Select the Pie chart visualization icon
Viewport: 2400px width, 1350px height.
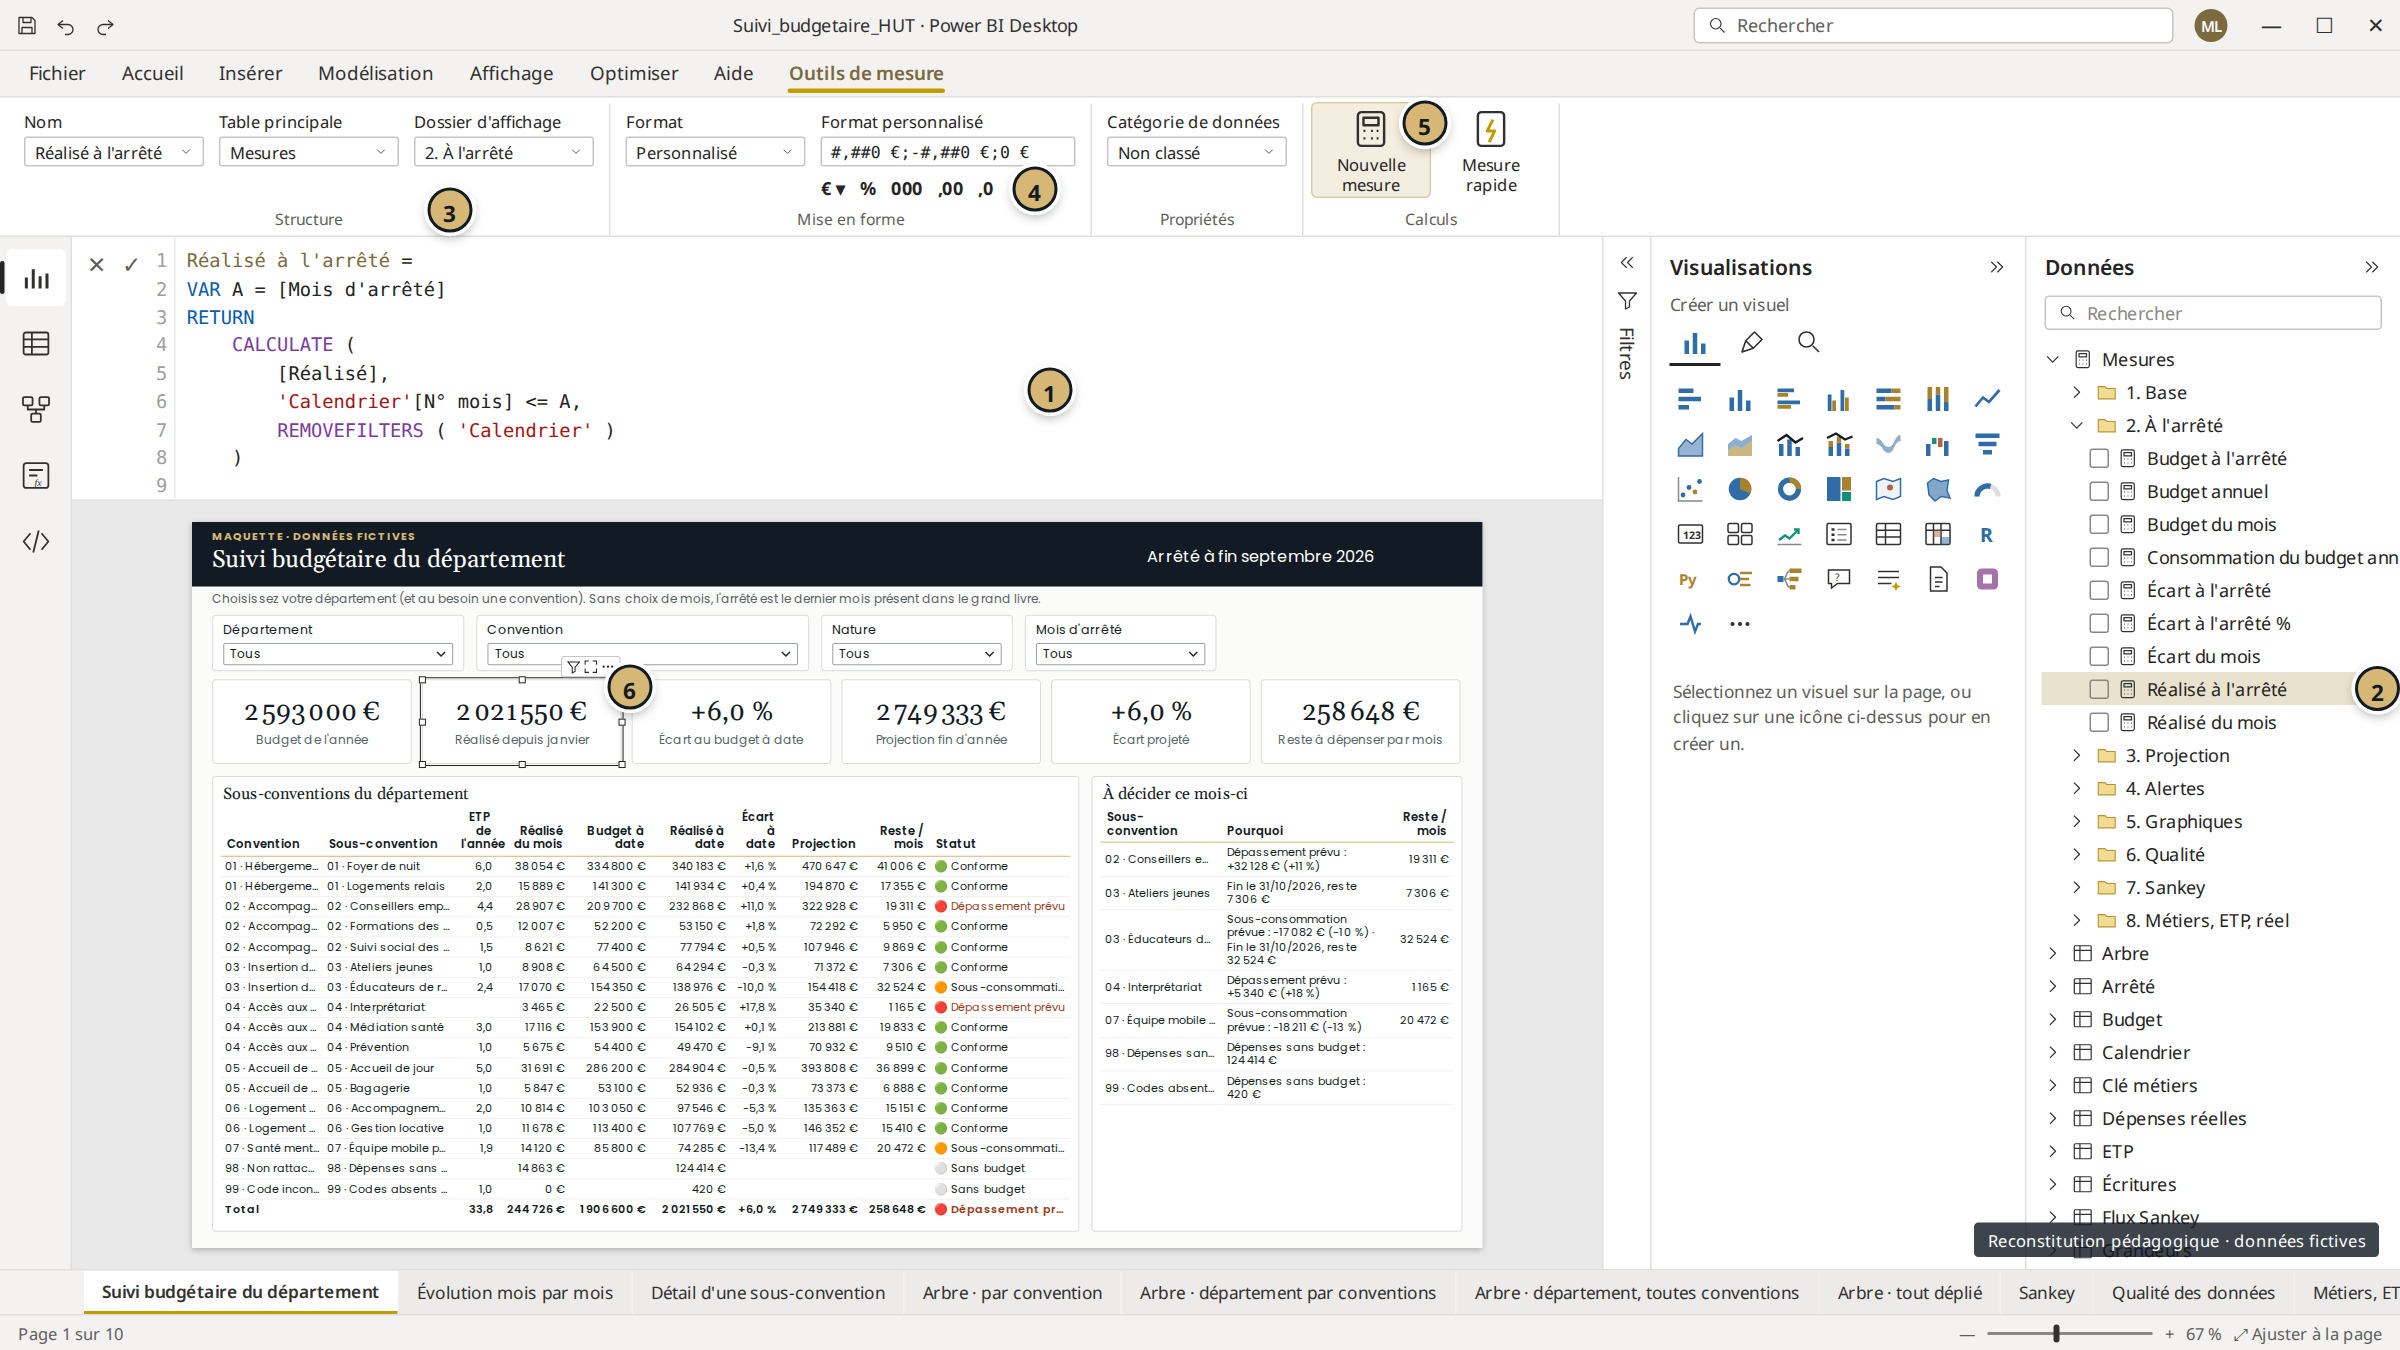(x=1740, y=489)
